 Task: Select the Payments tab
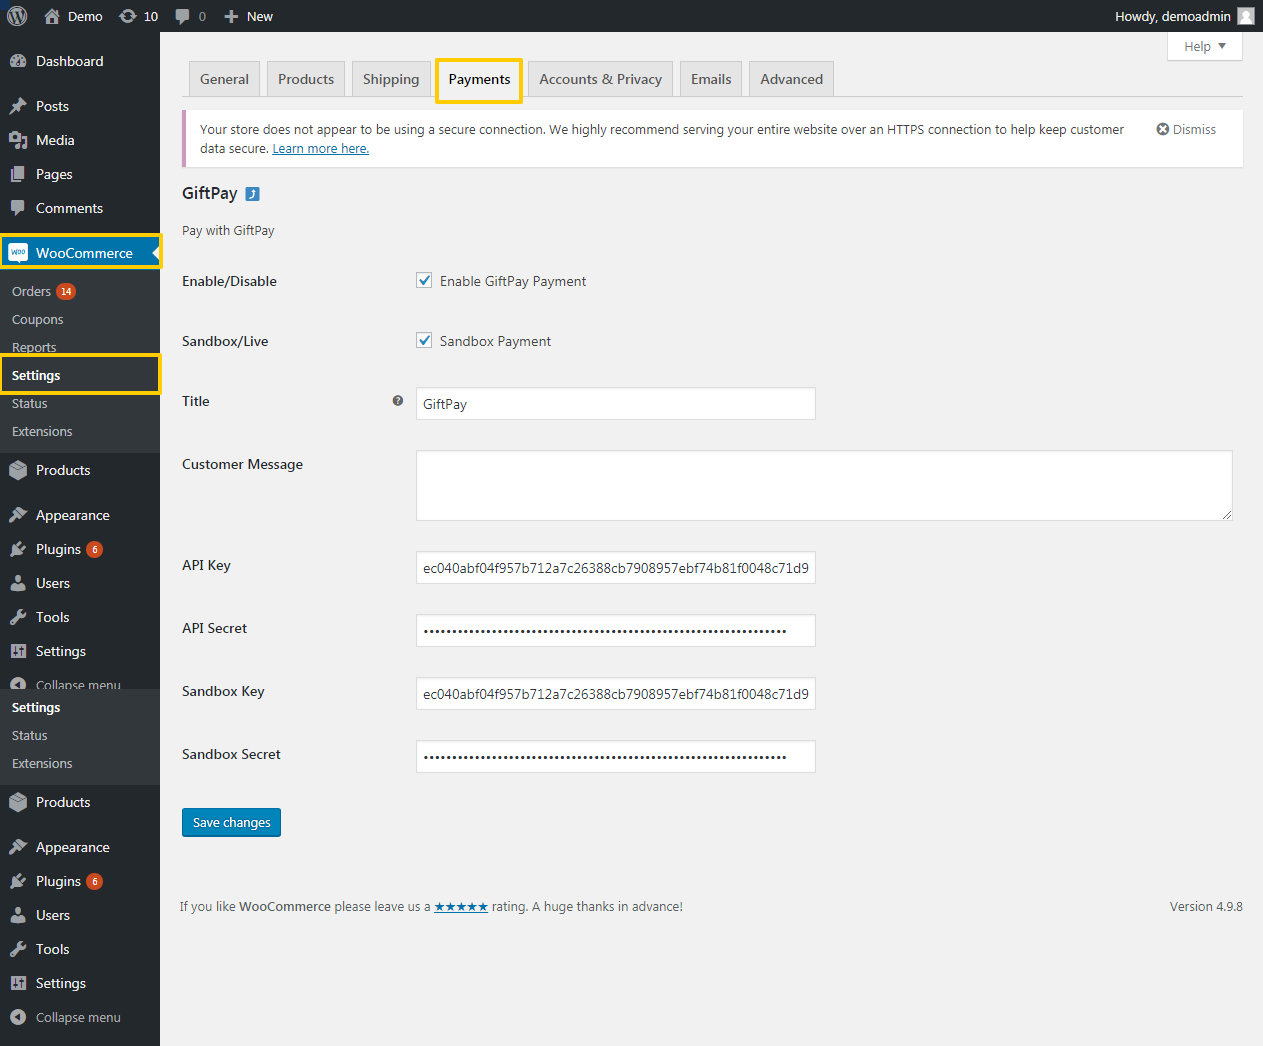click(479, 79)
